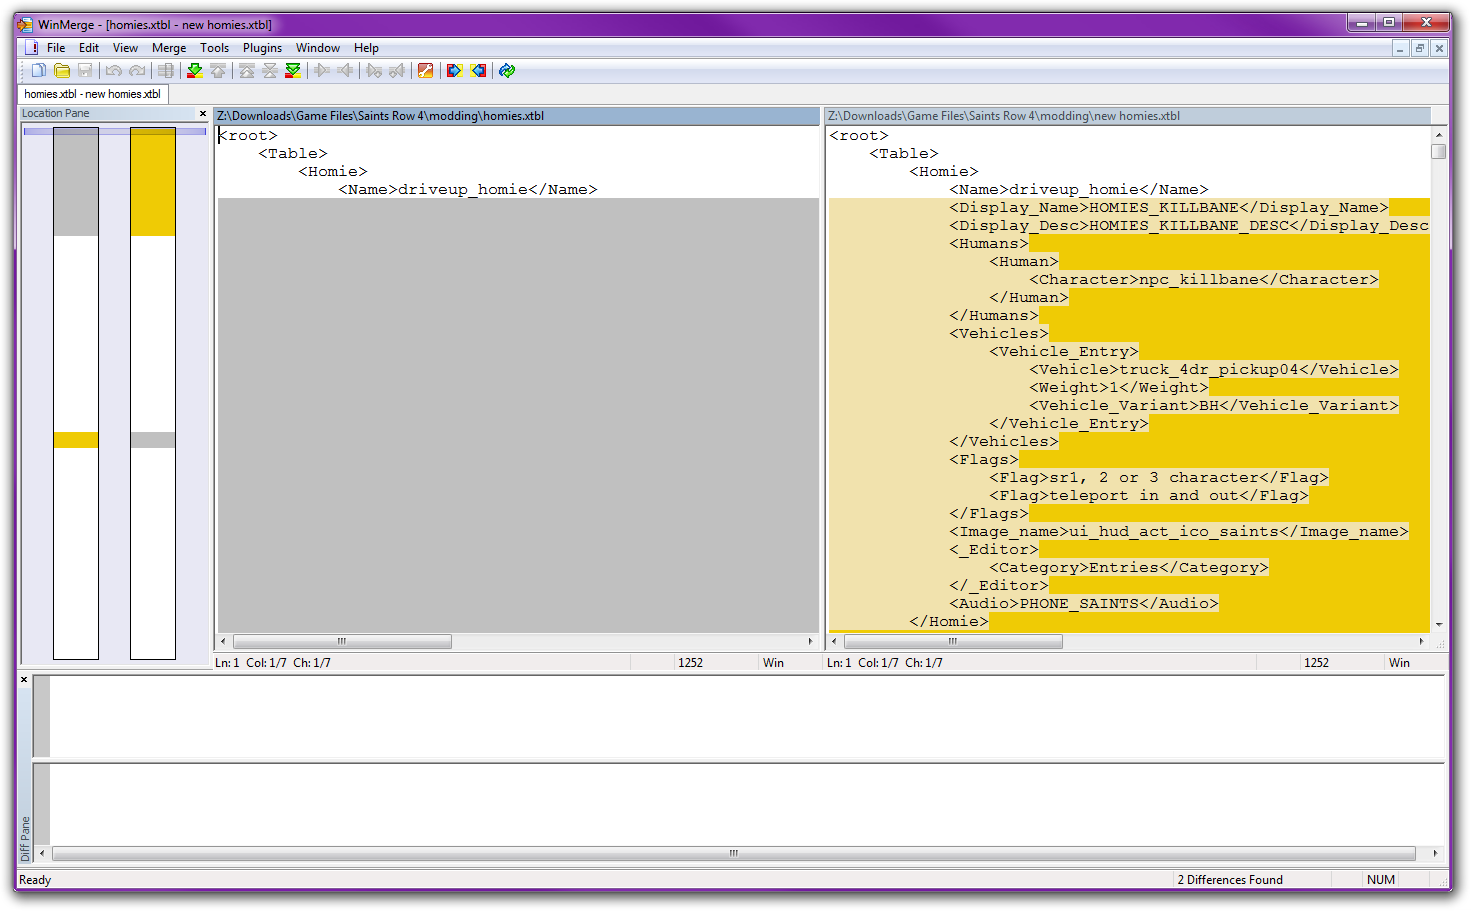Close the Diff Pane
The height and width of the screenshot is (911, 1471).
click(25, 680)
